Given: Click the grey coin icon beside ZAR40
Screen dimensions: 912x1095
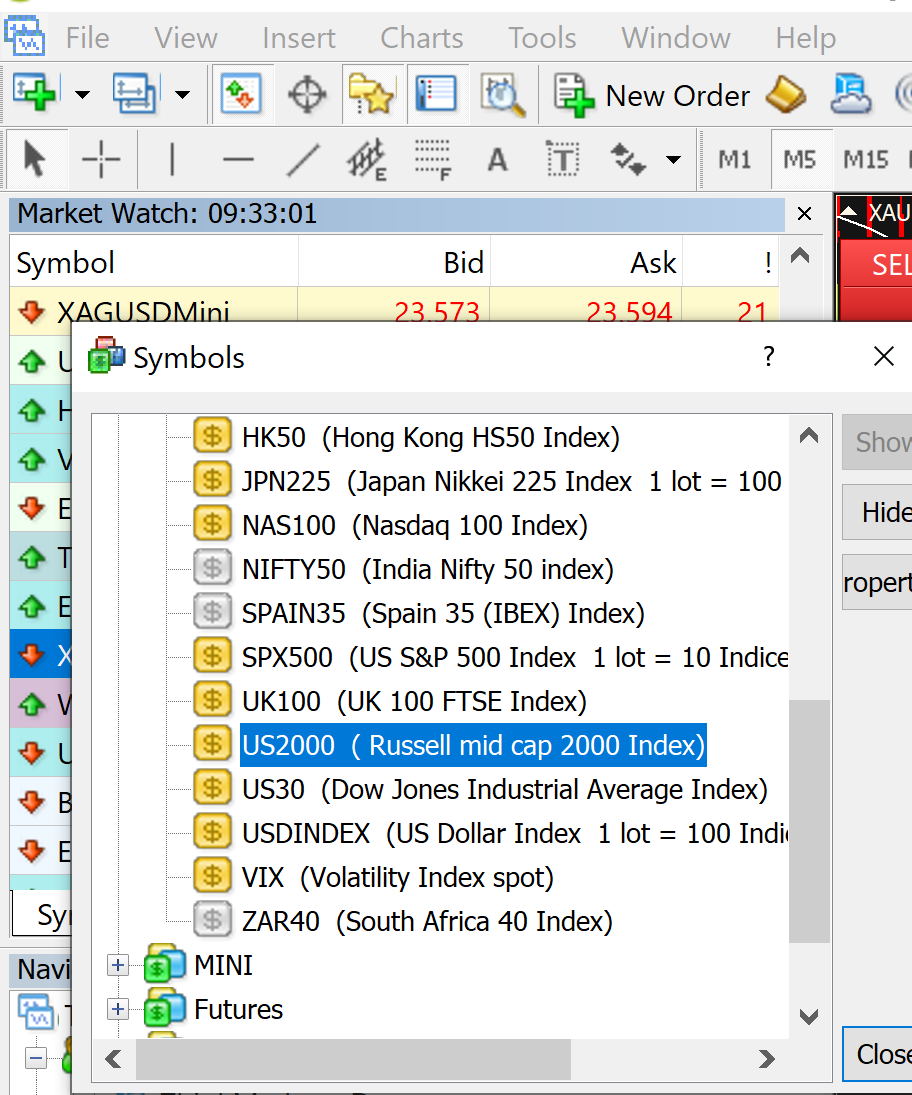Looking at the screenshot, I should click(212, 920).
